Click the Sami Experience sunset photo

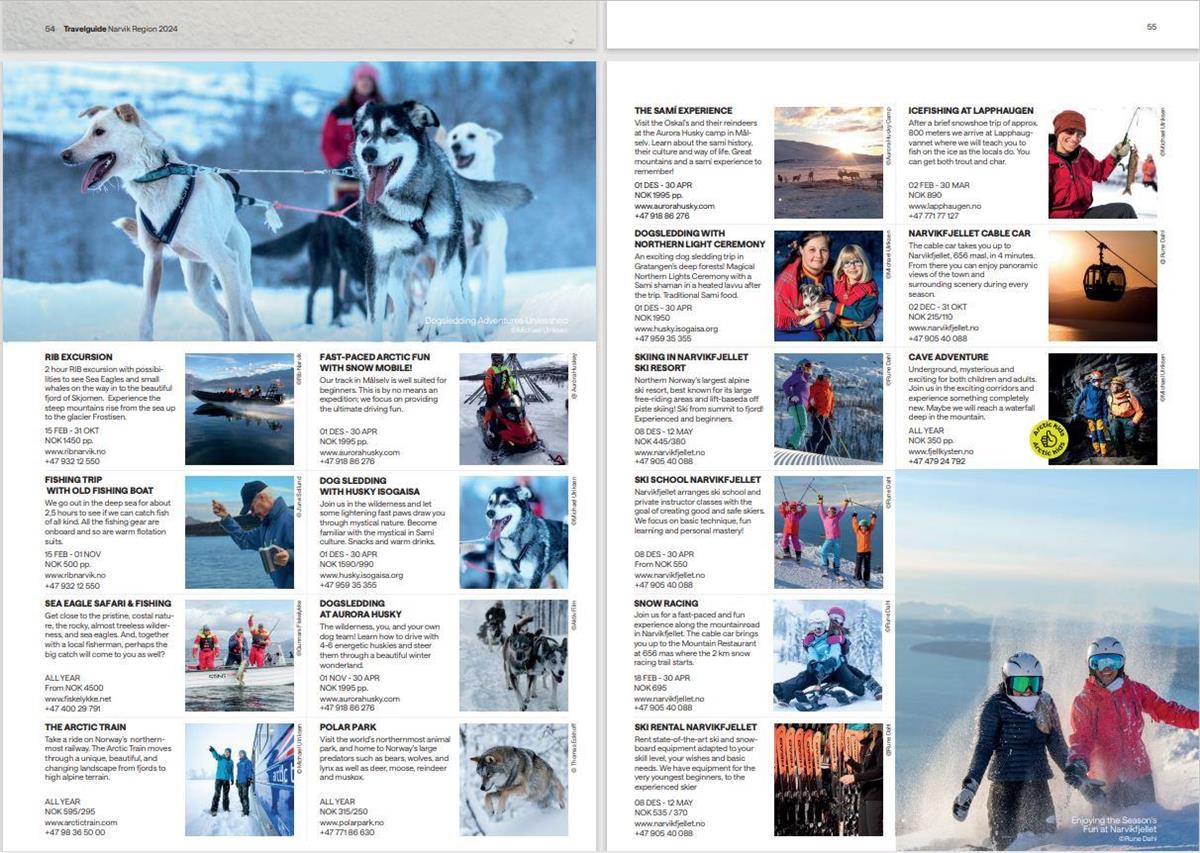click(828, 163)
